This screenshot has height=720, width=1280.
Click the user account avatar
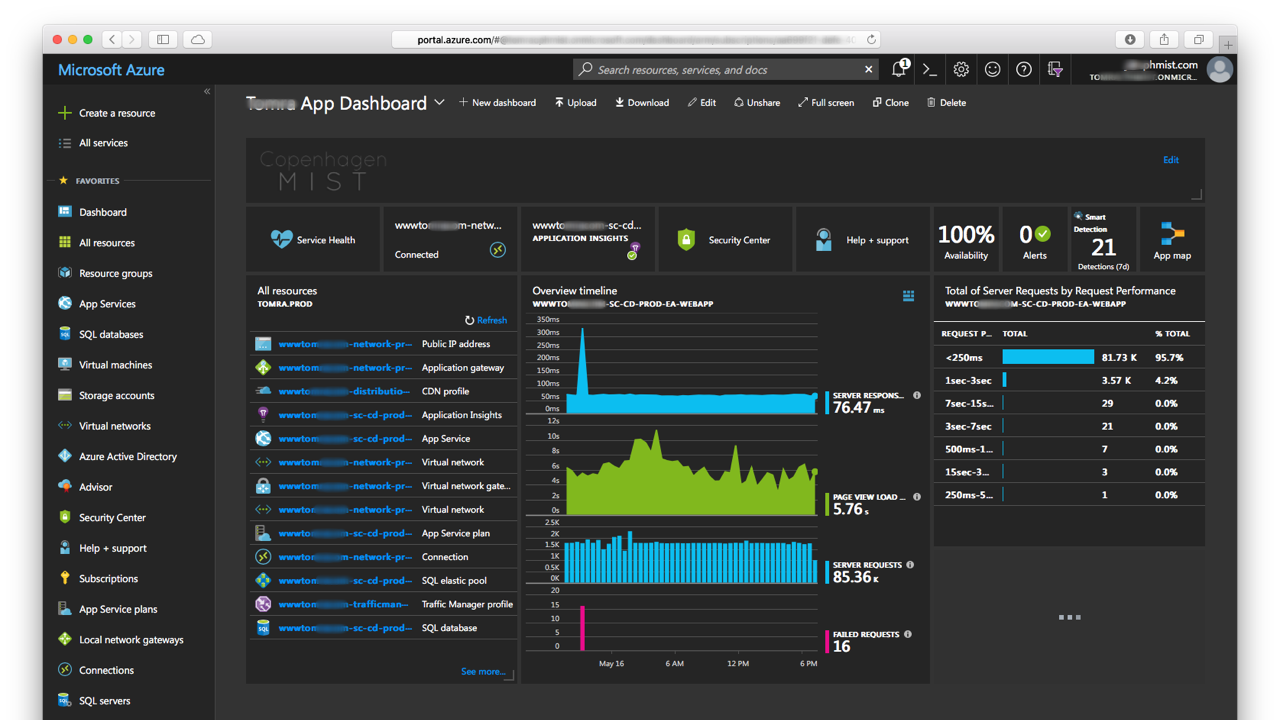(1219, 69)
